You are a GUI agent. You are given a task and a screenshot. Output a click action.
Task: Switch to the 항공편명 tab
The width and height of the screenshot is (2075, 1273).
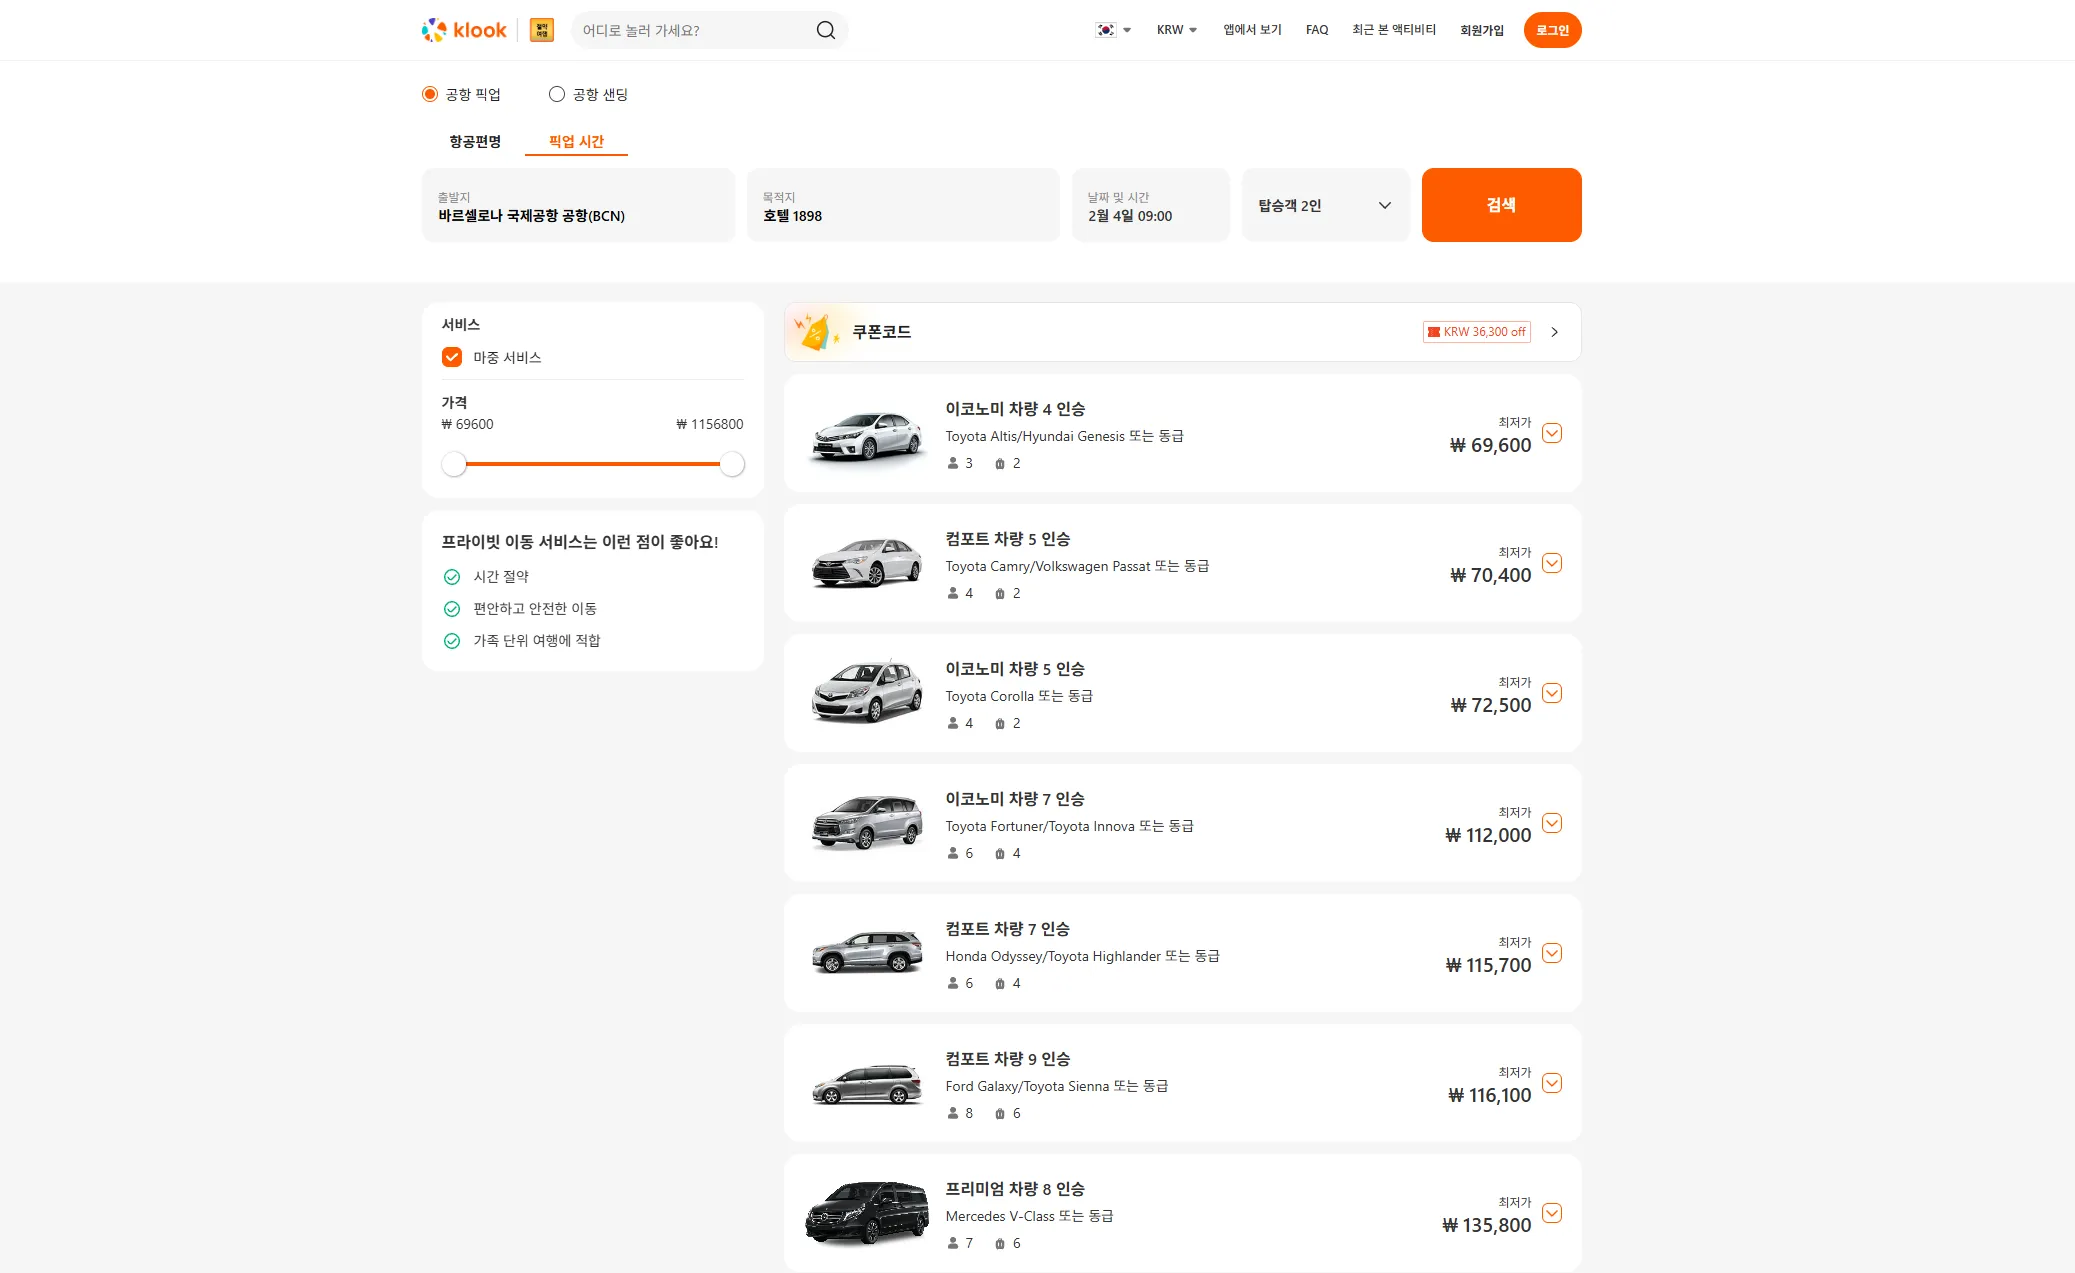[475, 141]
